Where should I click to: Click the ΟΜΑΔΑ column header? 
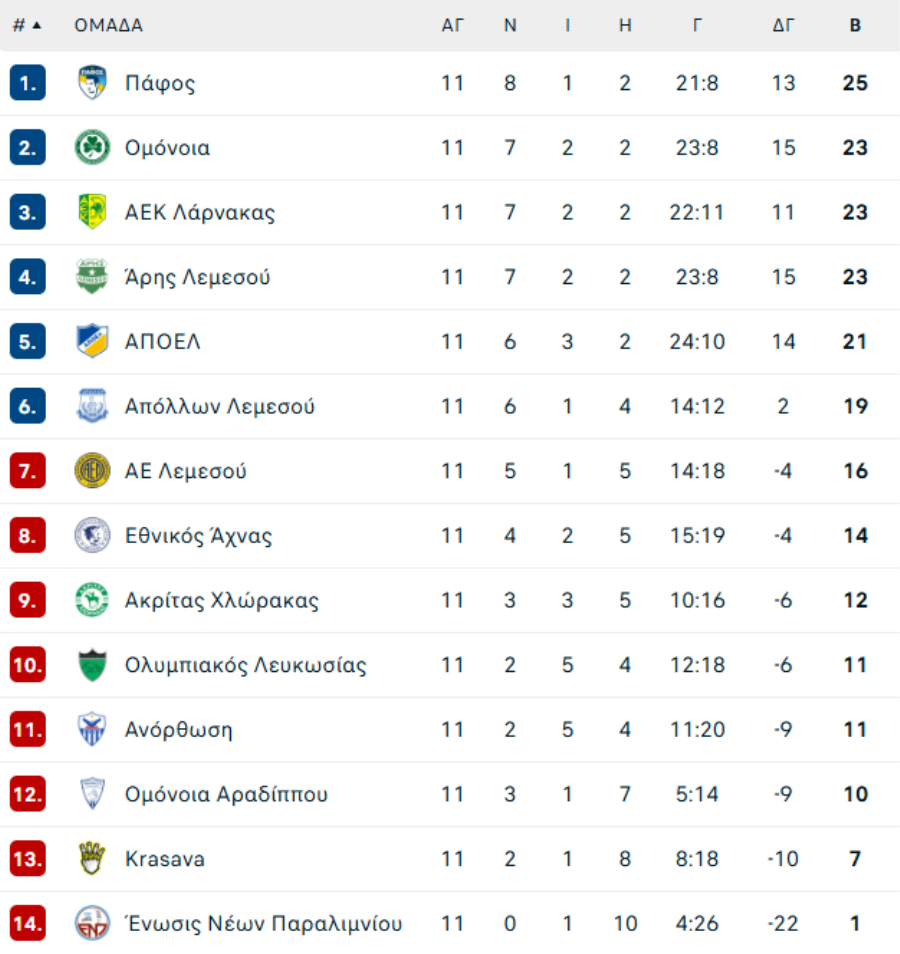click(x=108, y=26)
